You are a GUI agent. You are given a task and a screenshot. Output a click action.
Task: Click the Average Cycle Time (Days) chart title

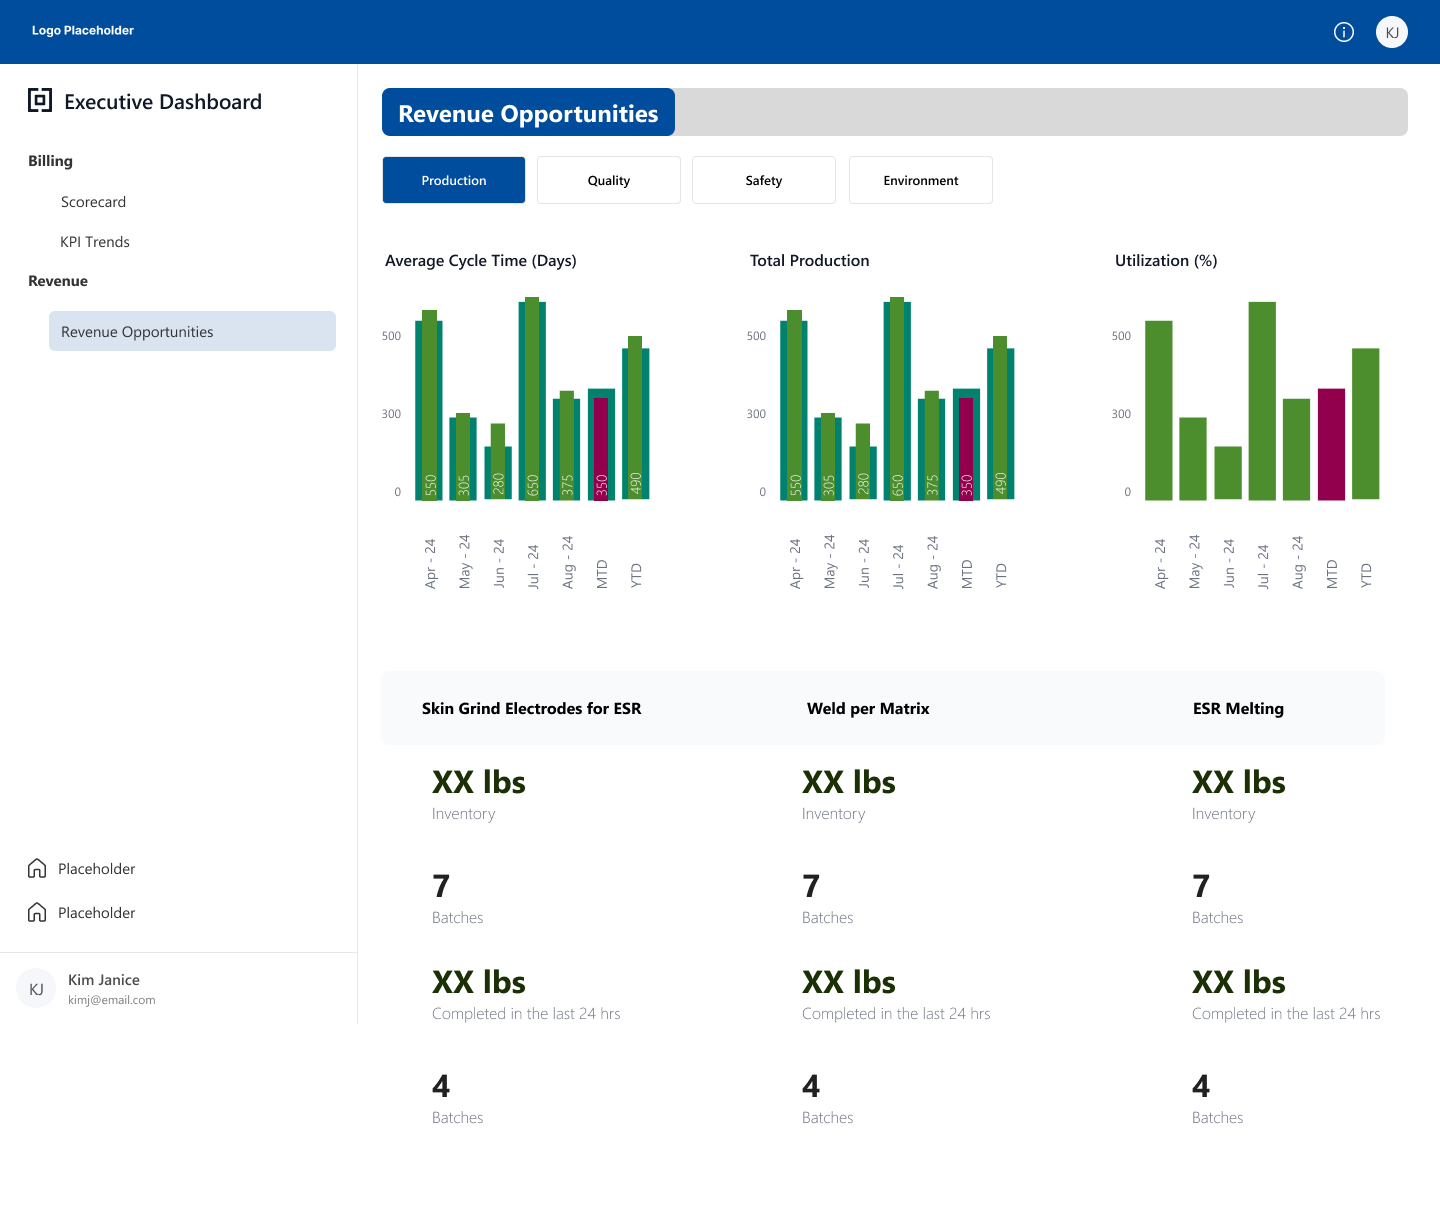[481, 261]
